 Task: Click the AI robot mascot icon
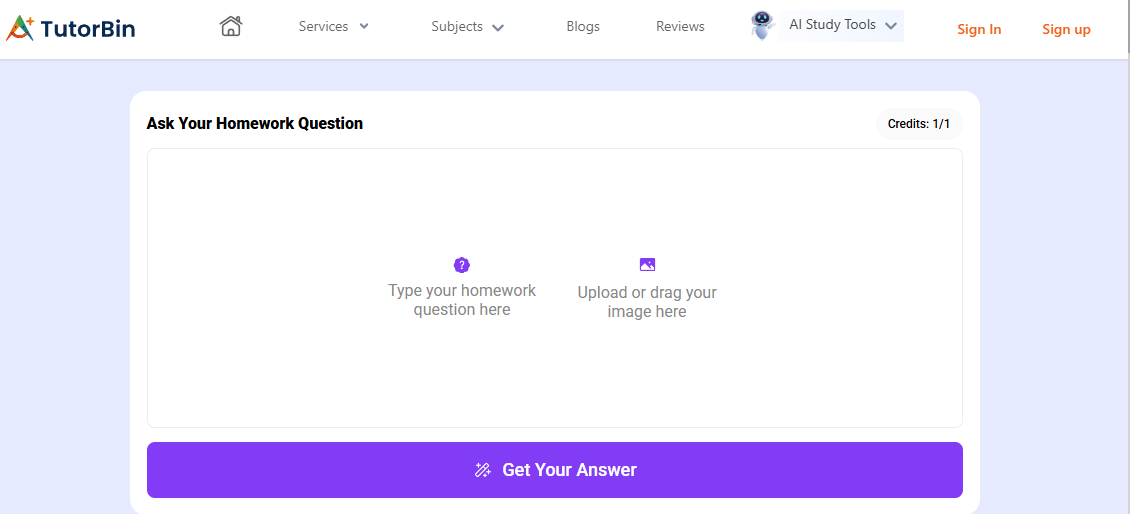pyautogui.click(x=763, y=26)
